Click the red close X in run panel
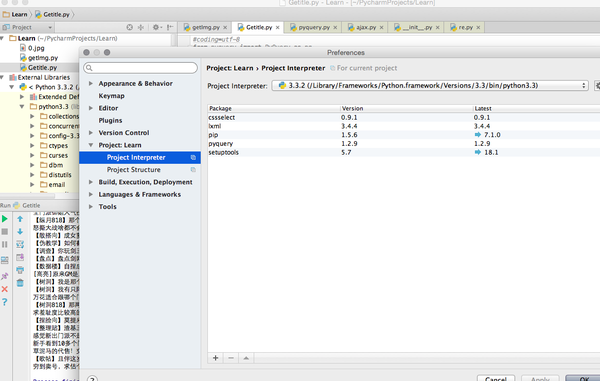 [5, 289]
